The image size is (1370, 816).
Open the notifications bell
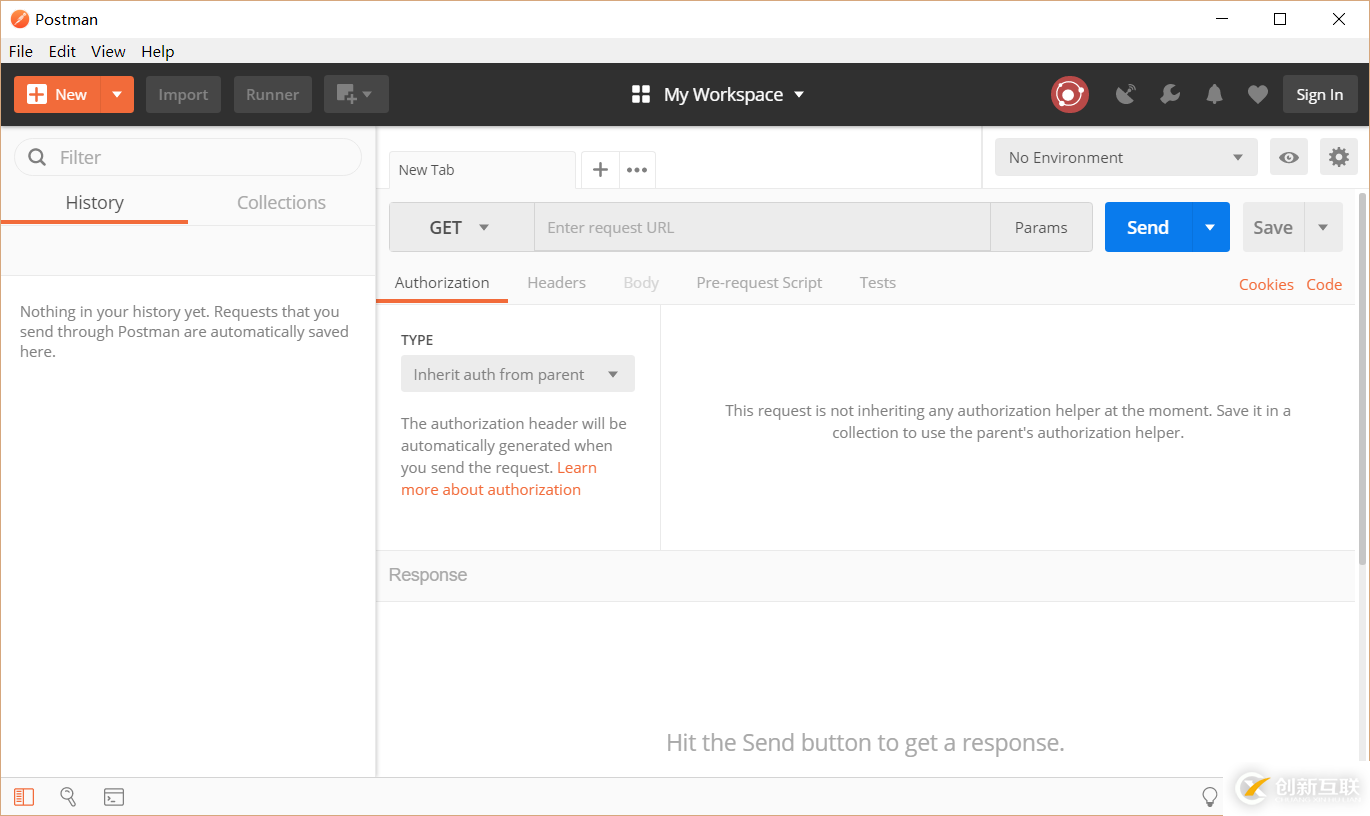1214,95
